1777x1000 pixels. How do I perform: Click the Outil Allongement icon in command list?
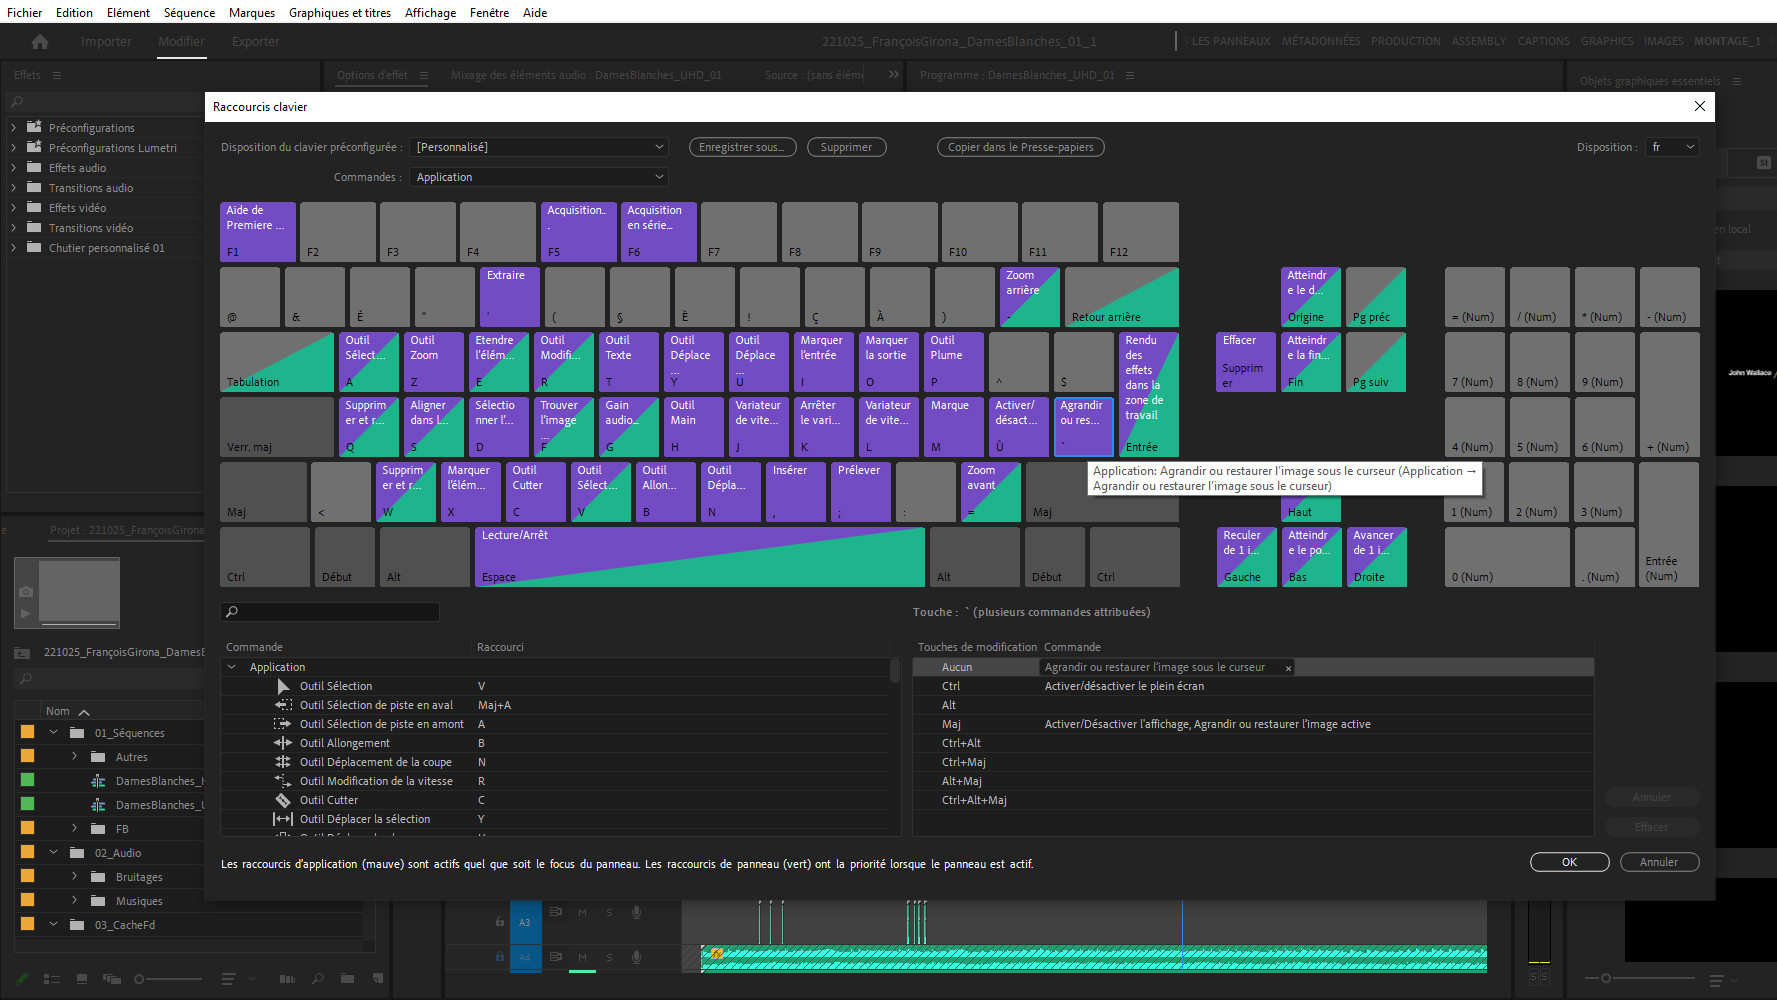tap(283, 743)
